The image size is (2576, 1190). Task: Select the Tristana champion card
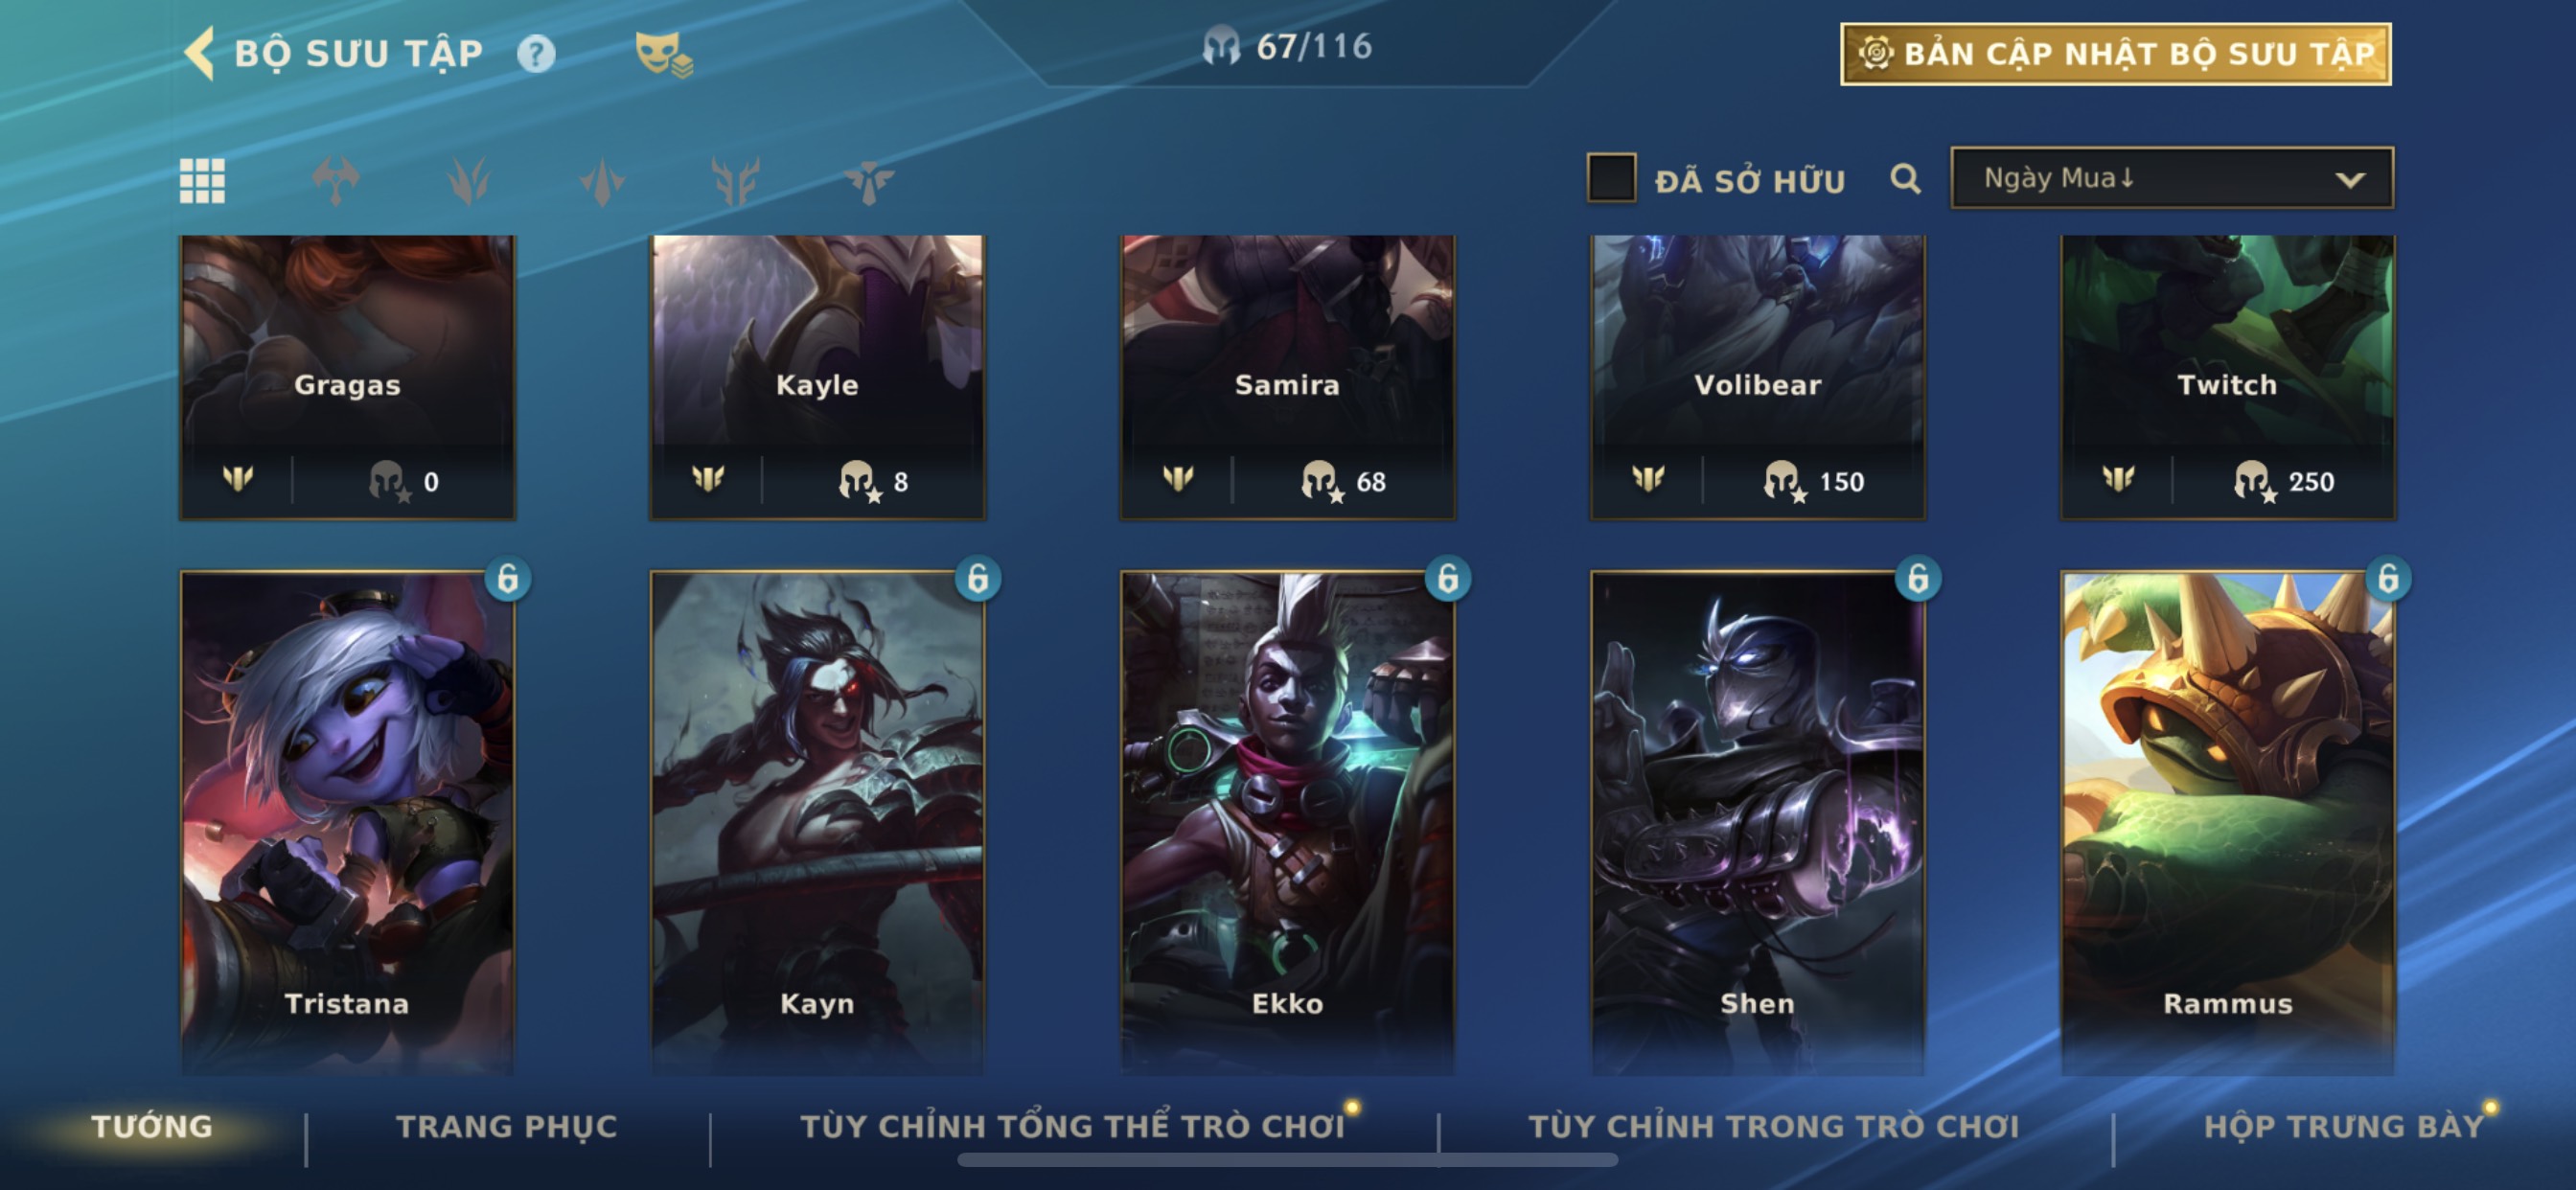(x=347, y=822)
